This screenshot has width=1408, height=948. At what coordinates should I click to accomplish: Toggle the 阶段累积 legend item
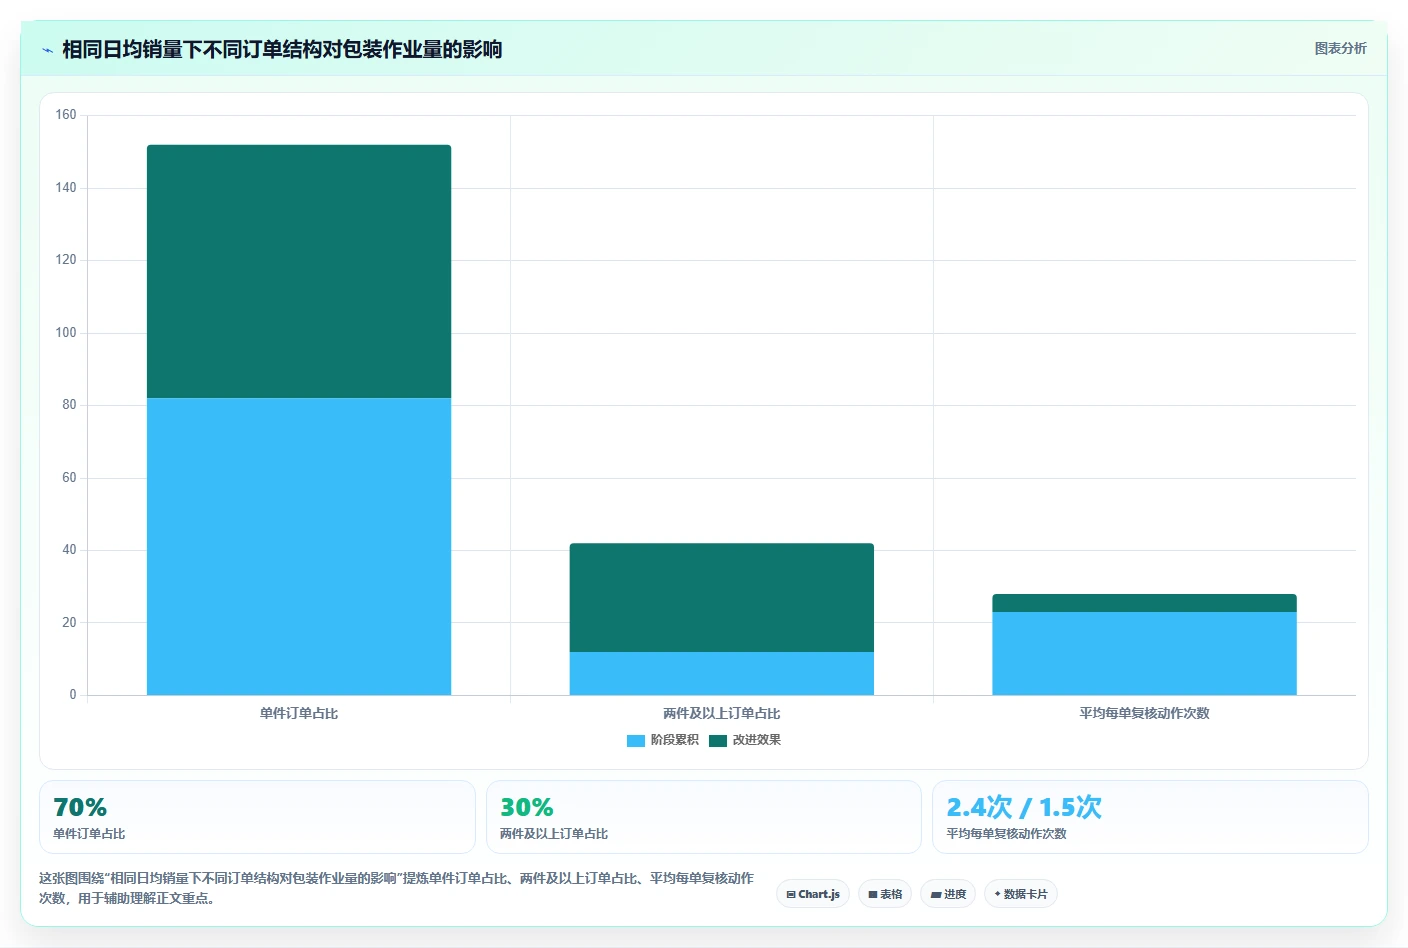(663, 740)
